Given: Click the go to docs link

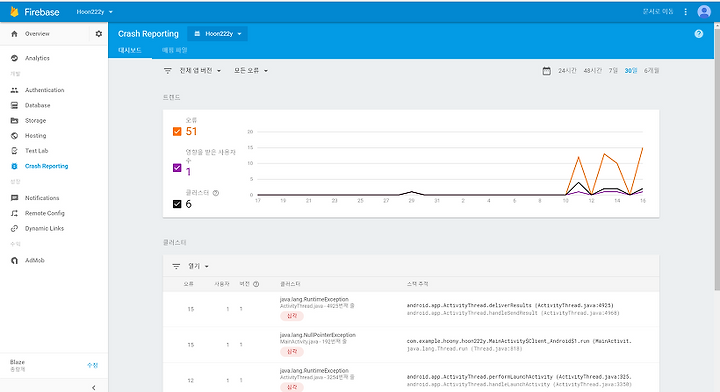Looking at the screenshot, I should pos(658,11).
